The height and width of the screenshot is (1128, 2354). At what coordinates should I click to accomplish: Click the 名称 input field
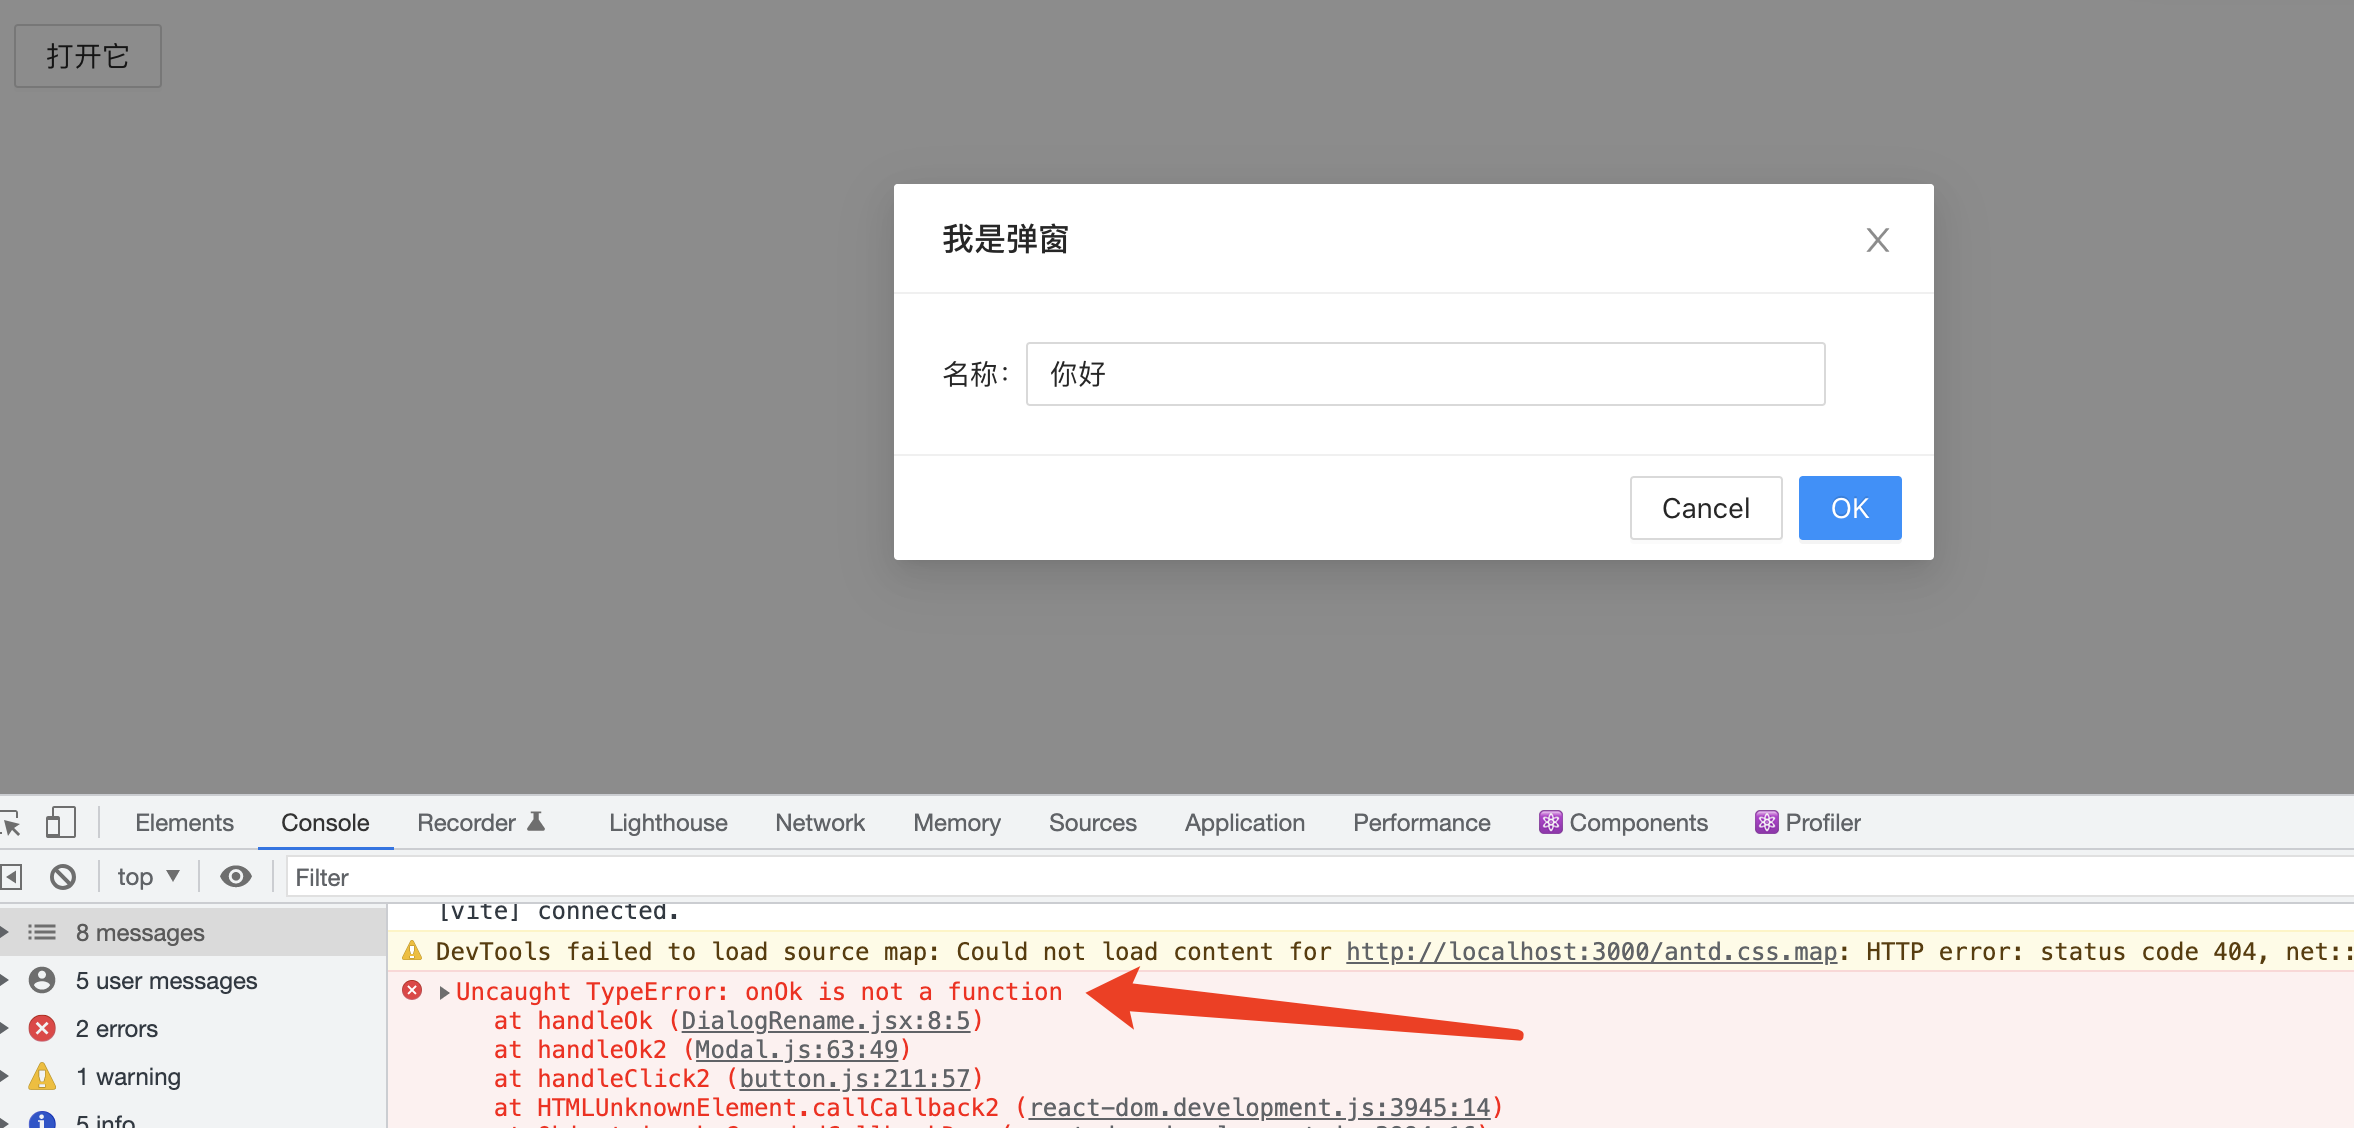tap(1425, 374)
